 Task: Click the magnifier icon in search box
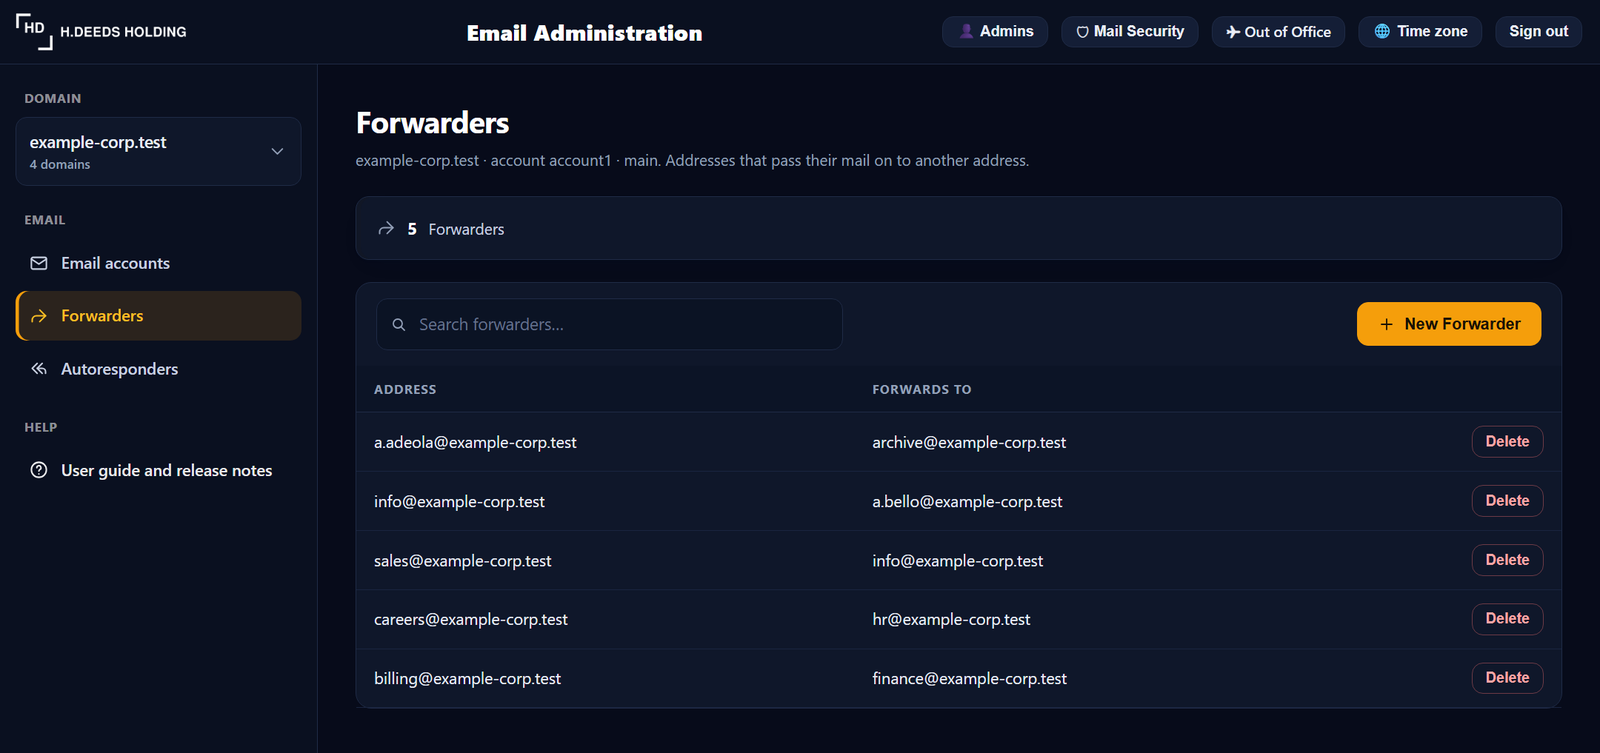(x=399, y=325)
